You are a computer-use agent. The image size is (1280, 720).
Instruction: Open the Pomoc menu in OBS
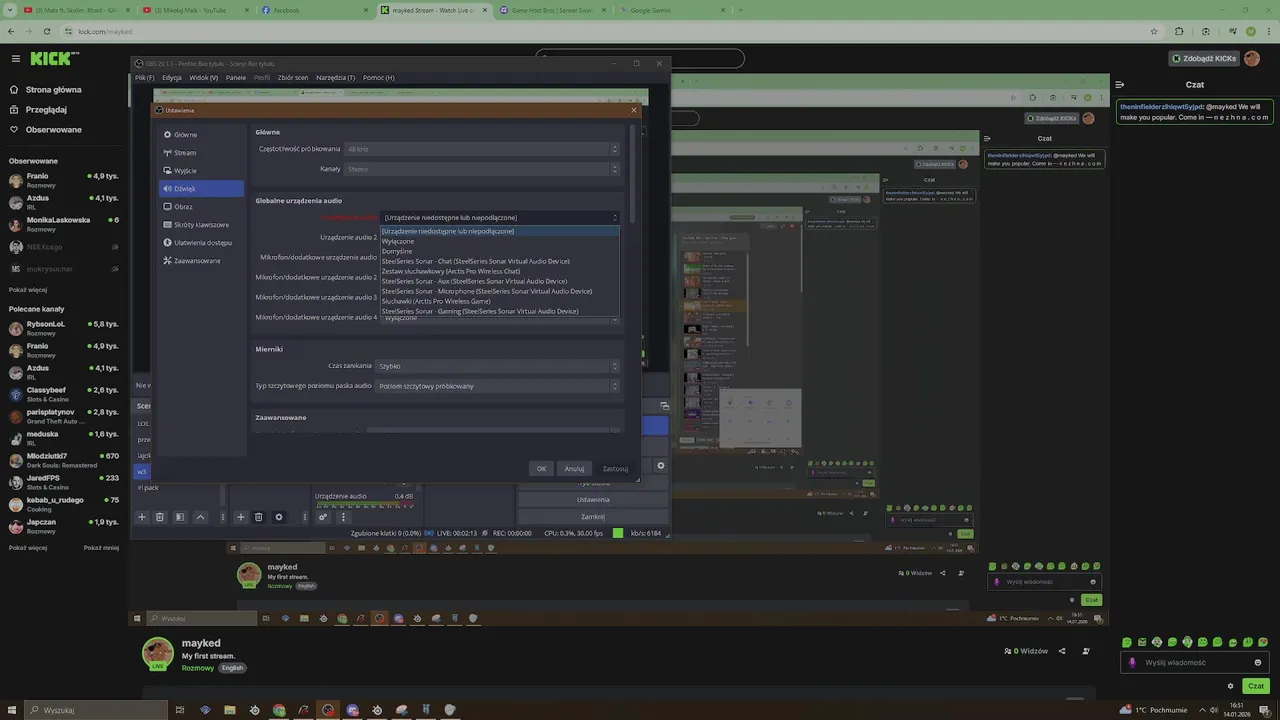[x=378, y=77]
